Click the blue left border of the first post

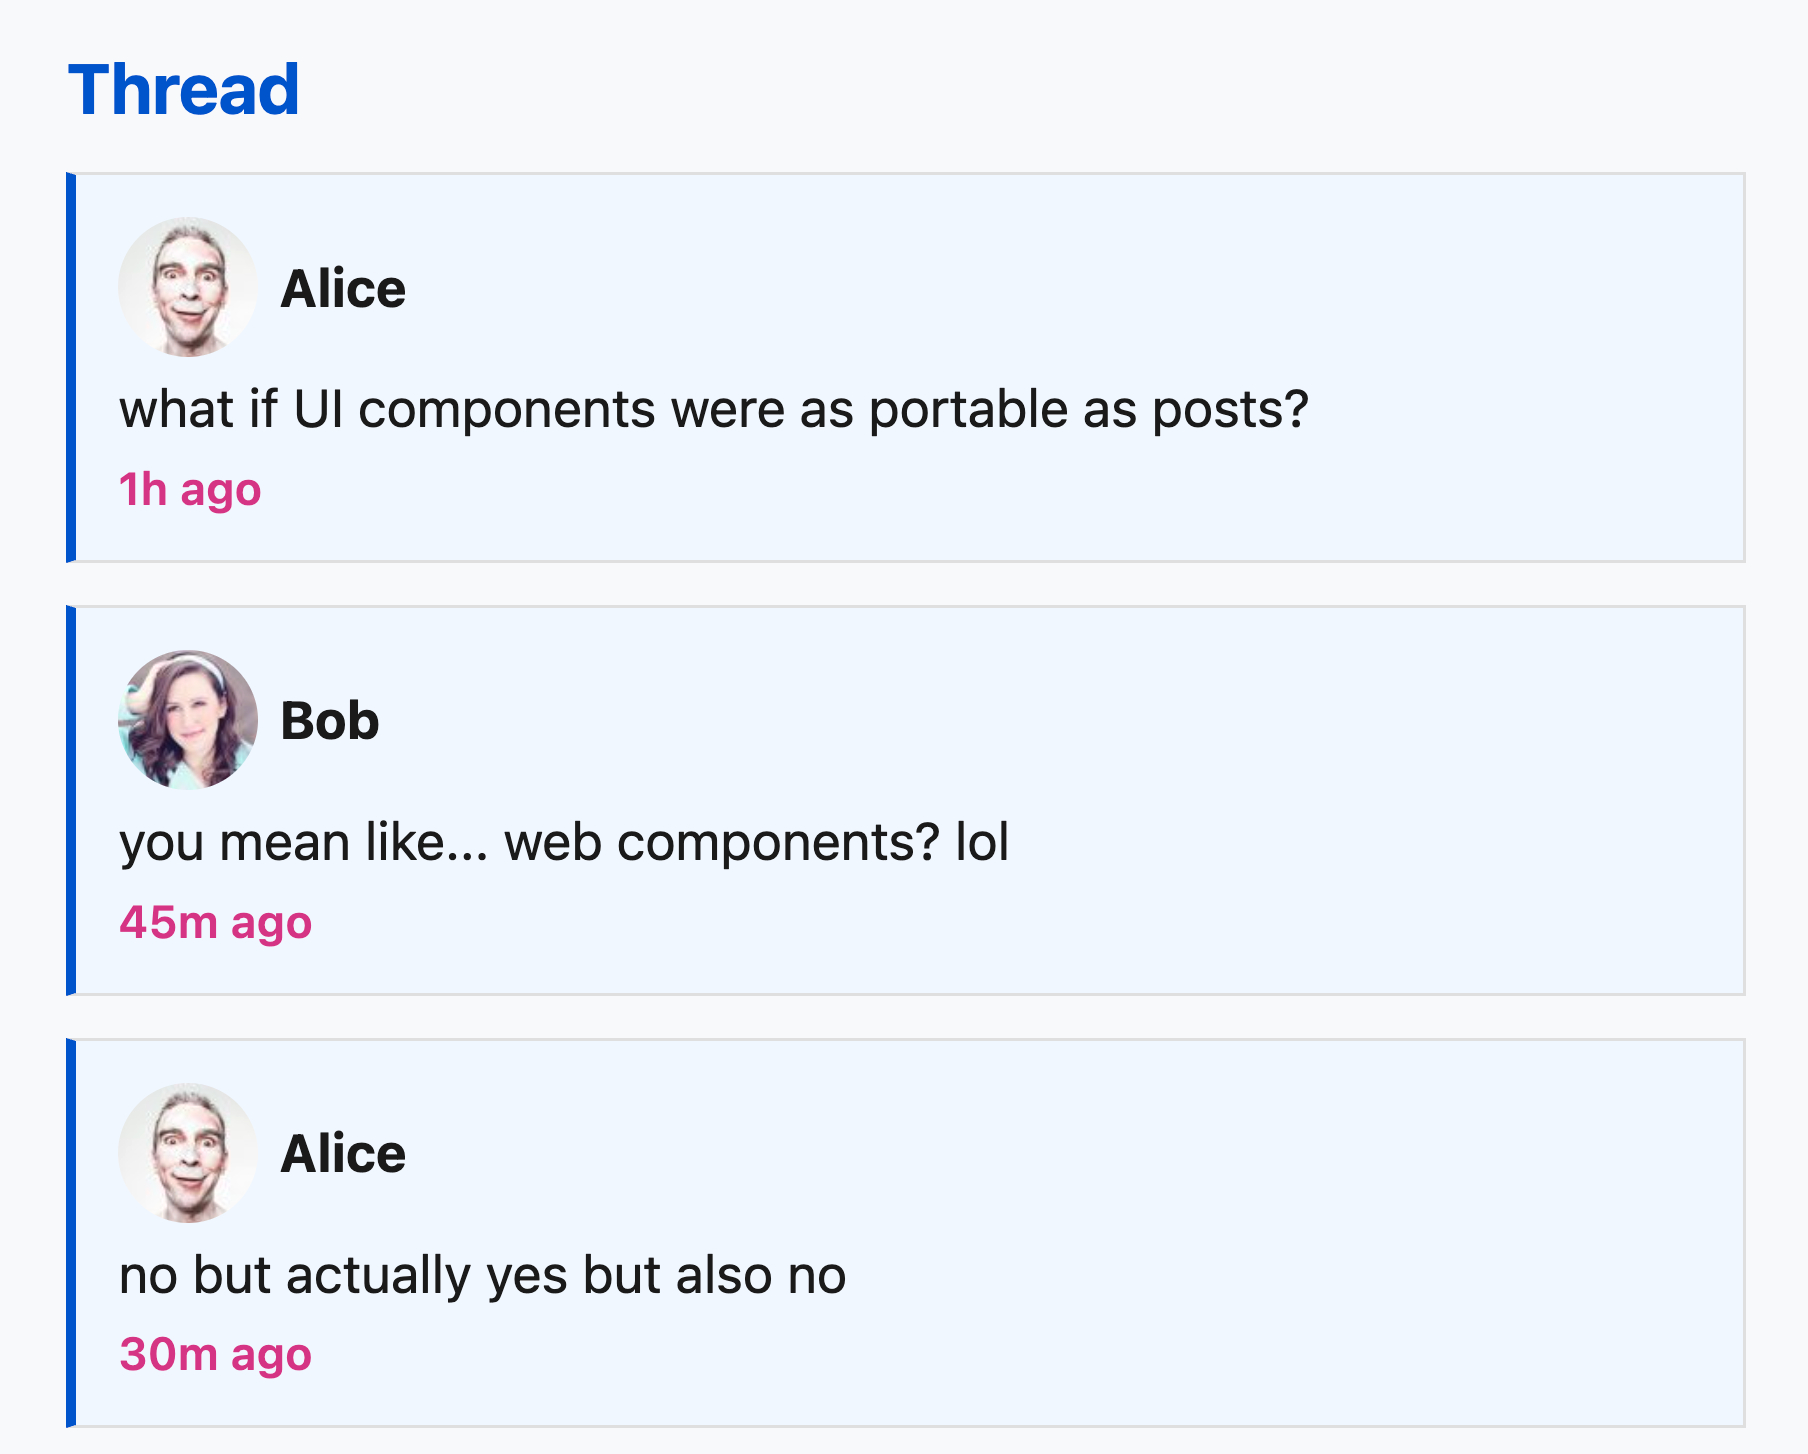pos(71,367)
